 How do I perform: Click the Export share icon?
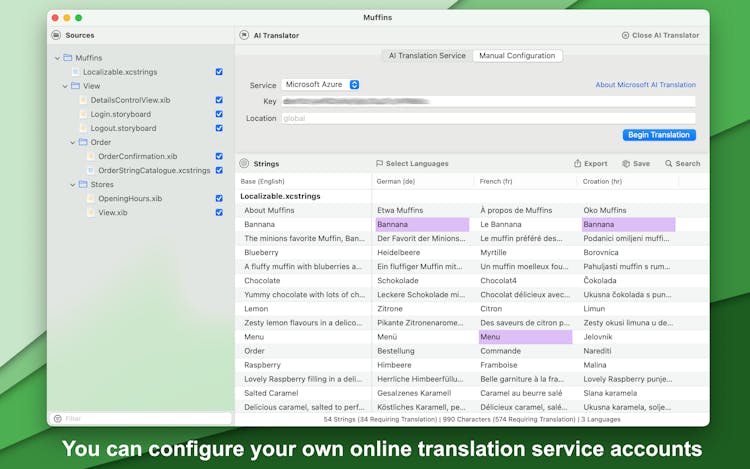coord(577,163)
